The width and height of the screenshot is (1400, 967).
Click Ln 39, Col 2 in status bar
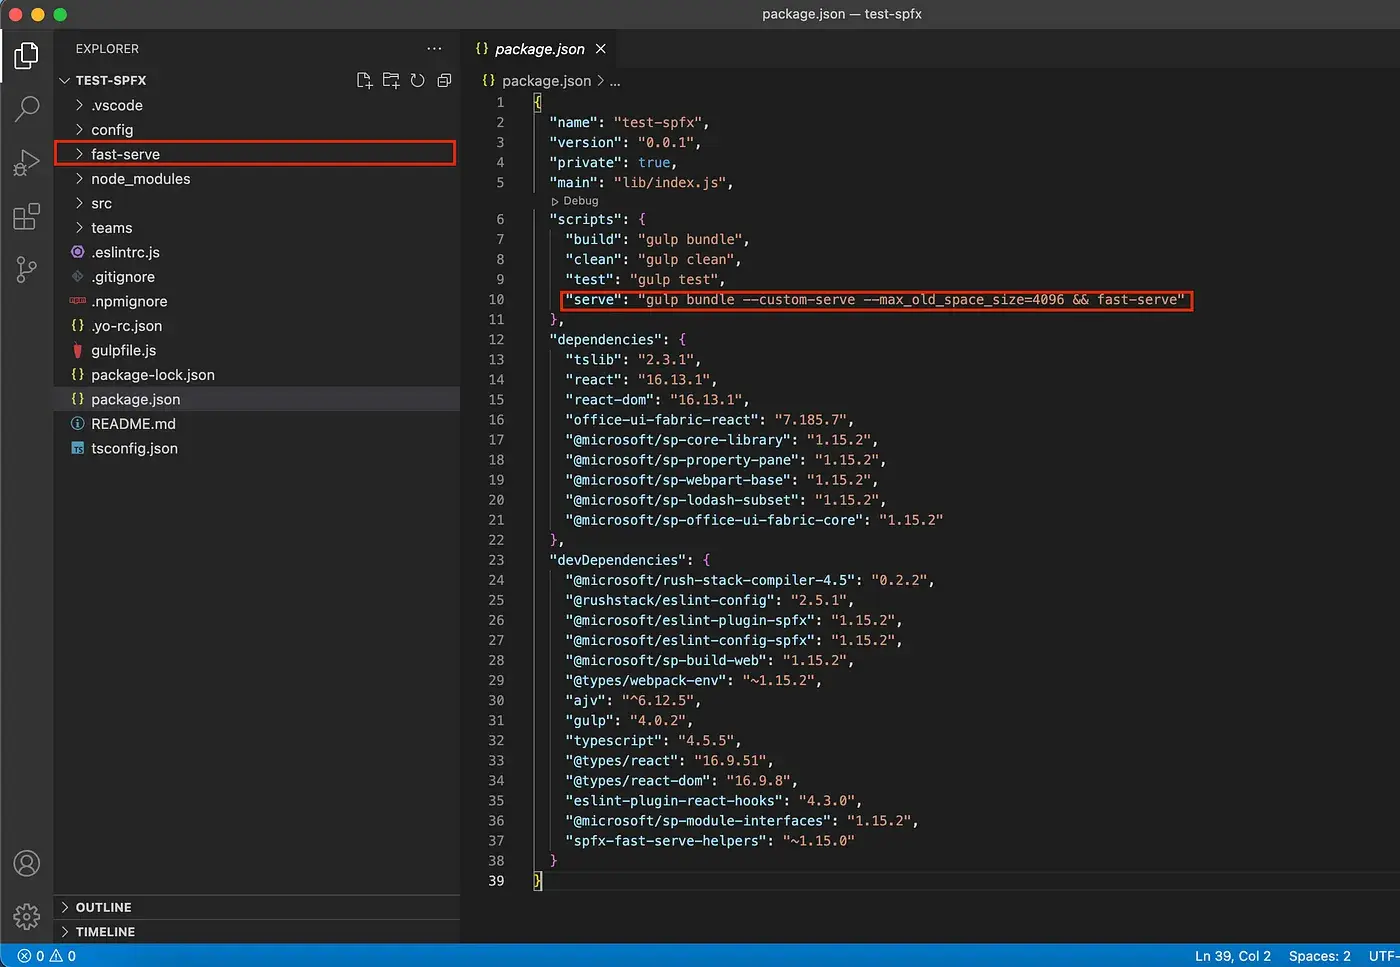[x=1233, y=956]
